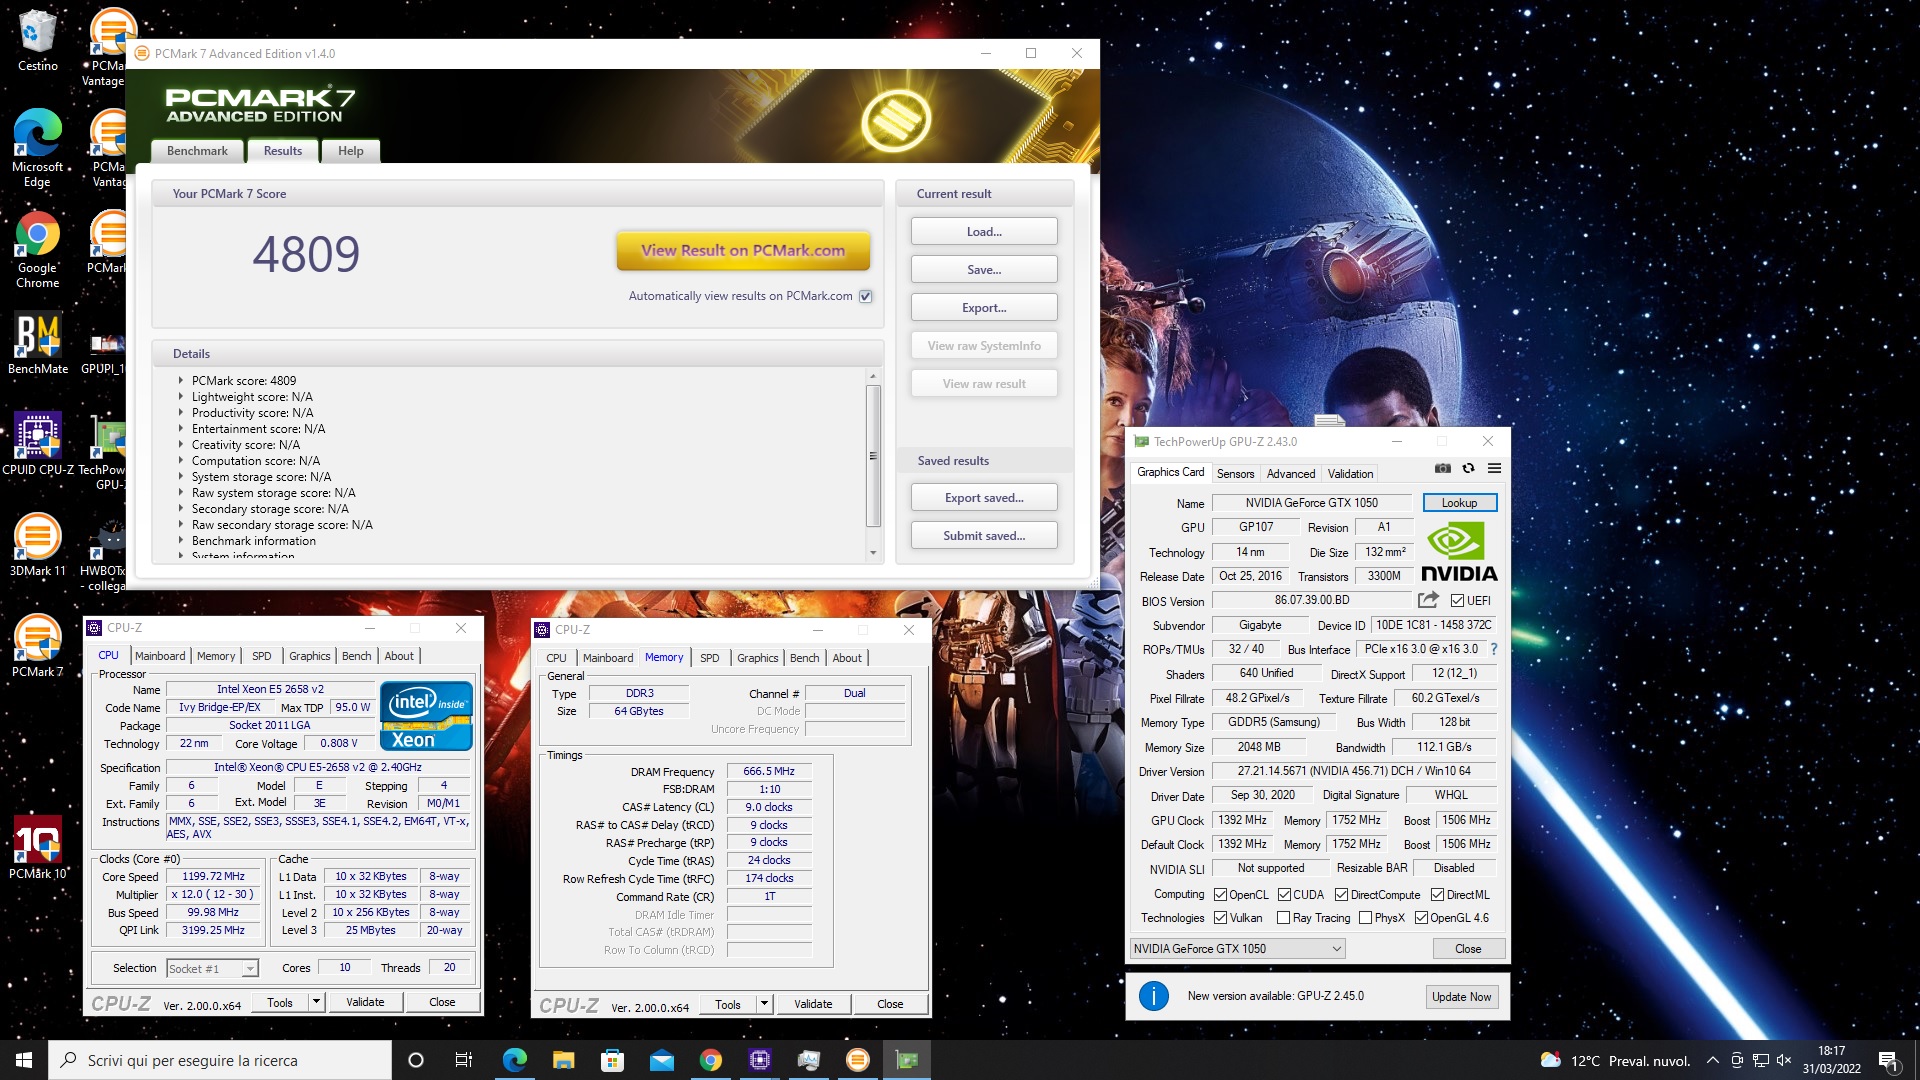The image size is (1920, 1080).
Task: Open Mail app from taskbar
Action: point(661,1060)
